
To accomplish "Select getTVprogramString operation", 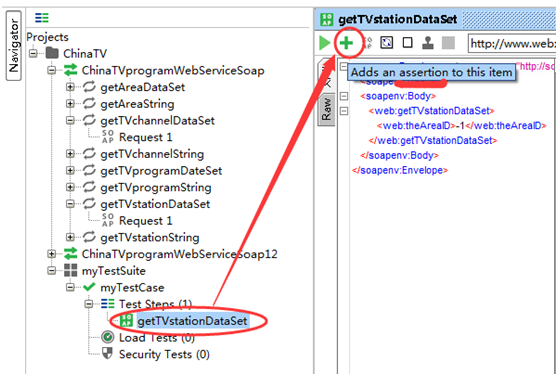I will tap(156, 187).
